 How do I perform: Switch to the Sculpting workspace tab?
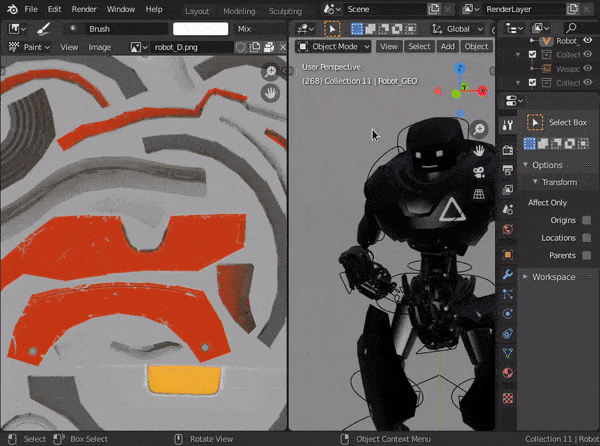pos(285,11)
